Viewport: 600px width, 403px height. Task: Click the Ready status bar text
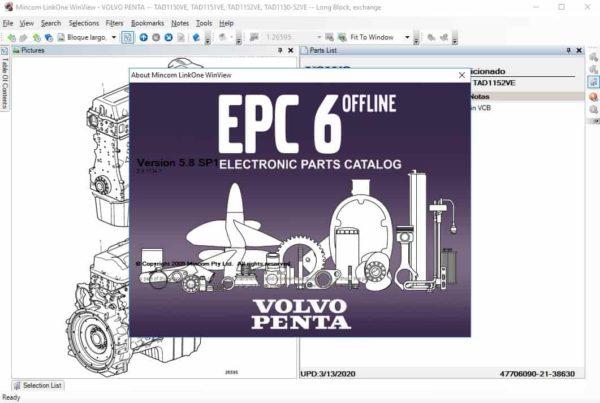[11, 398]
